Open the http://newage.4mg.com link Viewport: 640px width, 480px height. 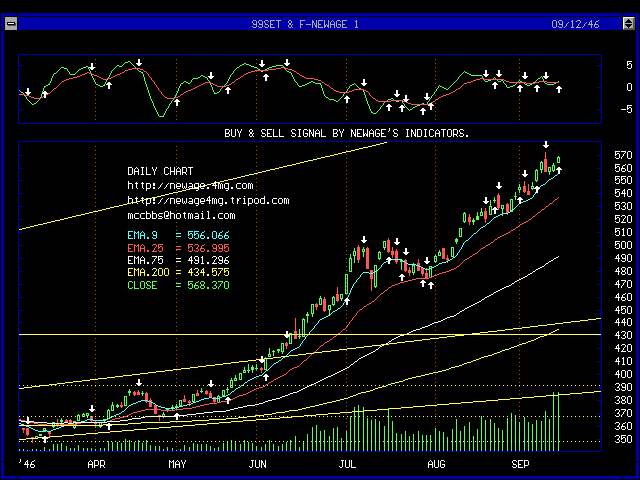[190, 186]
